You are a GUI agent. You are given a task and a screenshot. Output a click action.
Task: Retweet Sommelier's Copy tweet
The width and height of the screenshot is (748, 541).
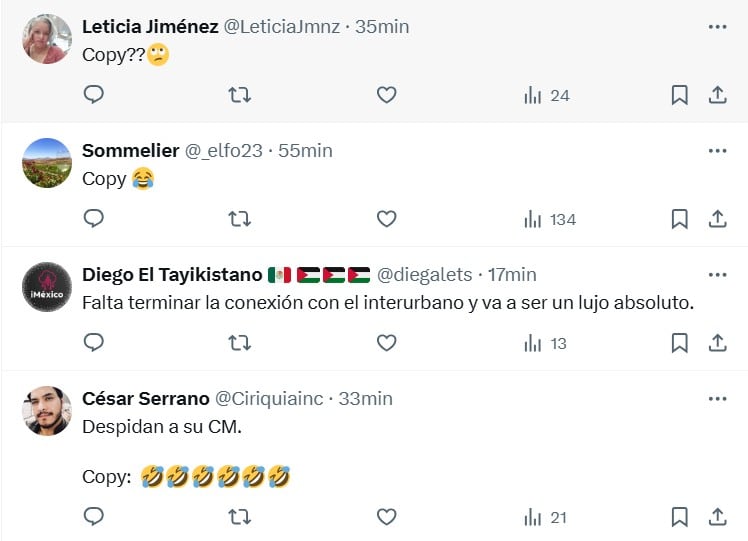click(240, 219)
